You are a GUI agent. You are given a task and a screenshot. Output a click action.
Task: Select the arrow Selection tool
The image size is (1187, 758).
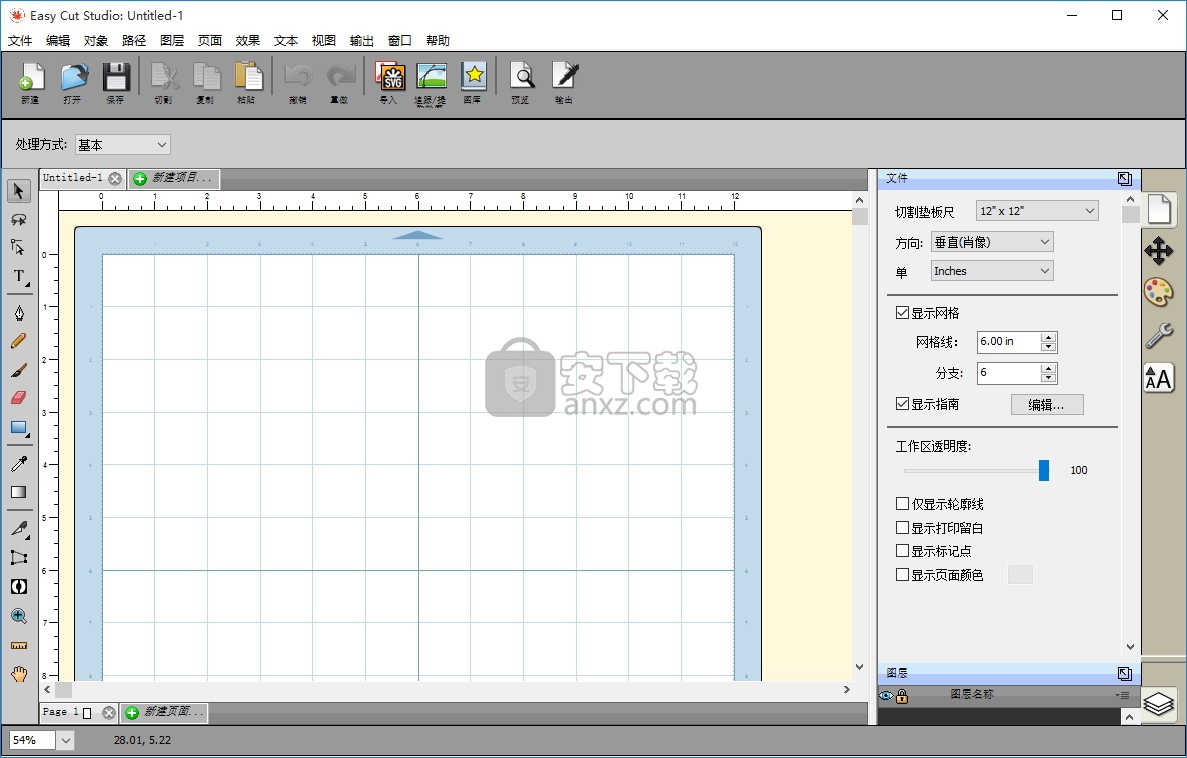pyautogui.click(x=19, y=191)
